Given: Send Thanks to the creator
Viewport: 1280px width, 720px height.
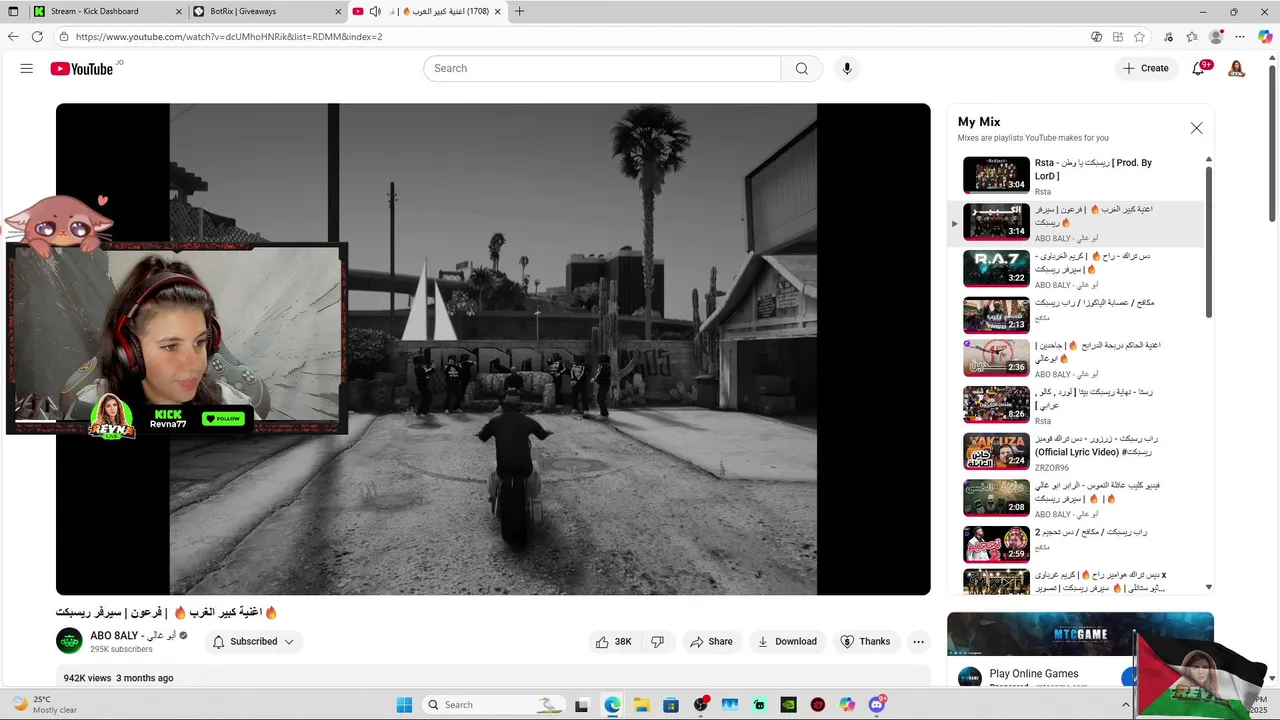Looking at the screenshot, I should click(865, 642).
